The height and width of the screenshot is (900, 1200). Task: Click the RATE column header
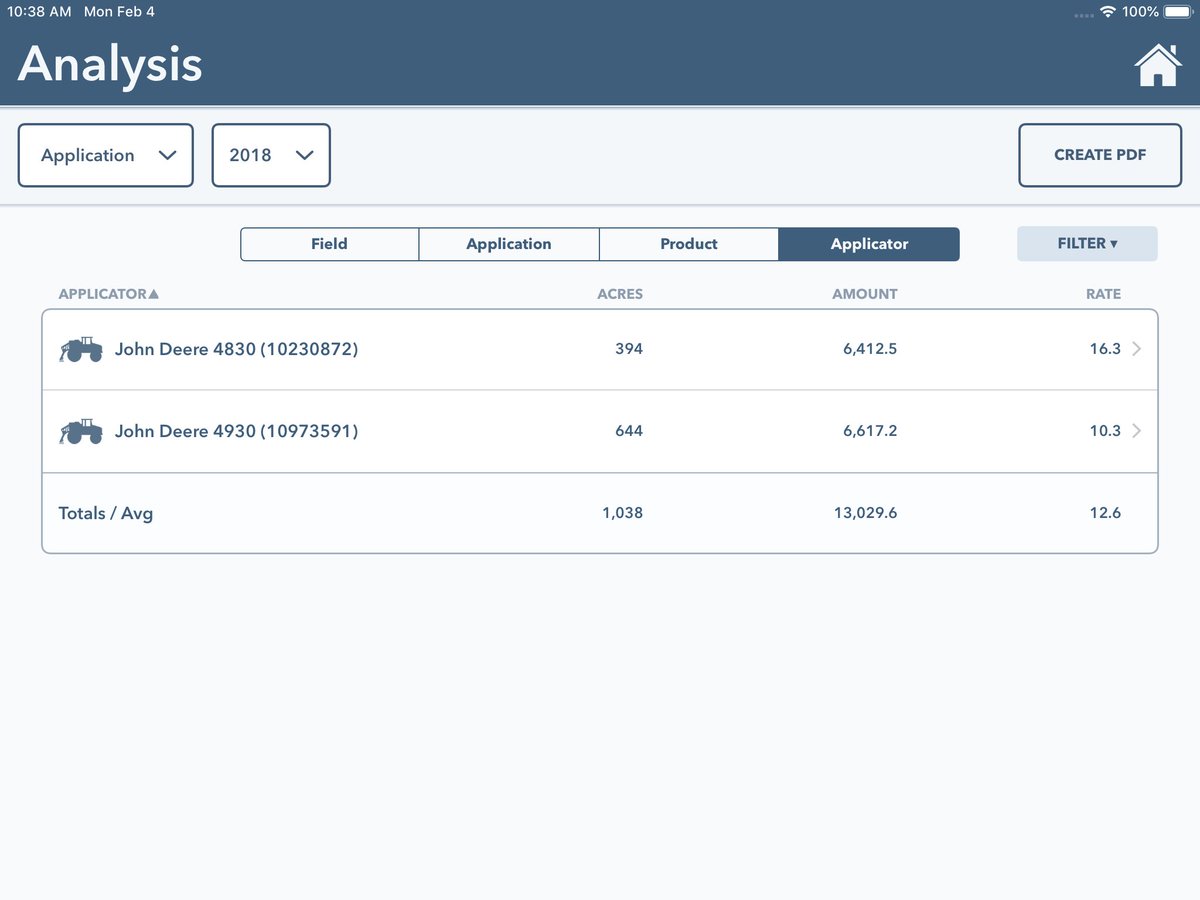click(1103, 294)
